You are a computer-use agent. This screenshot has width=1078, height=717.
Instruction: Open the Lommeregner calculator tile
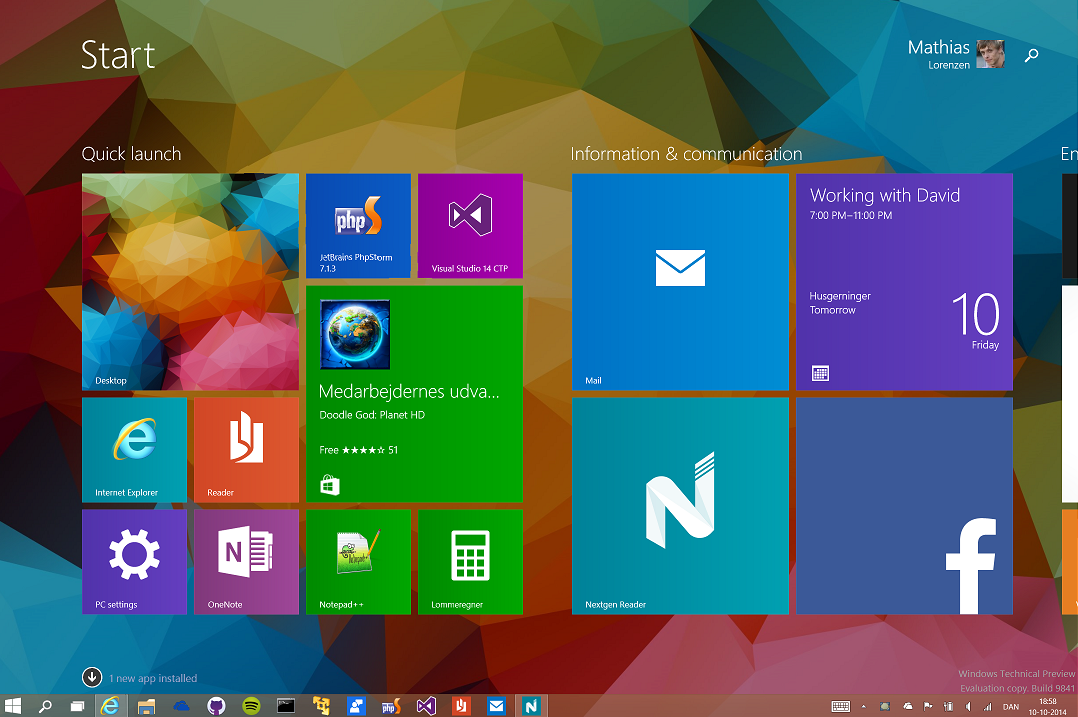pyautogui.click(x=470, y=561)
